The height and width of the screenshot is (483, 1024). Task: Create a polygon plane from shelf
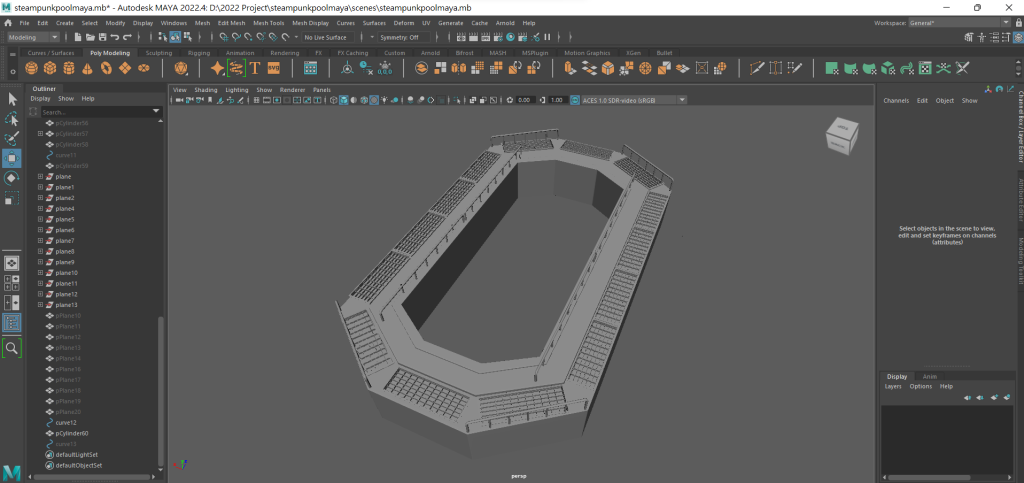click(125, 68)
